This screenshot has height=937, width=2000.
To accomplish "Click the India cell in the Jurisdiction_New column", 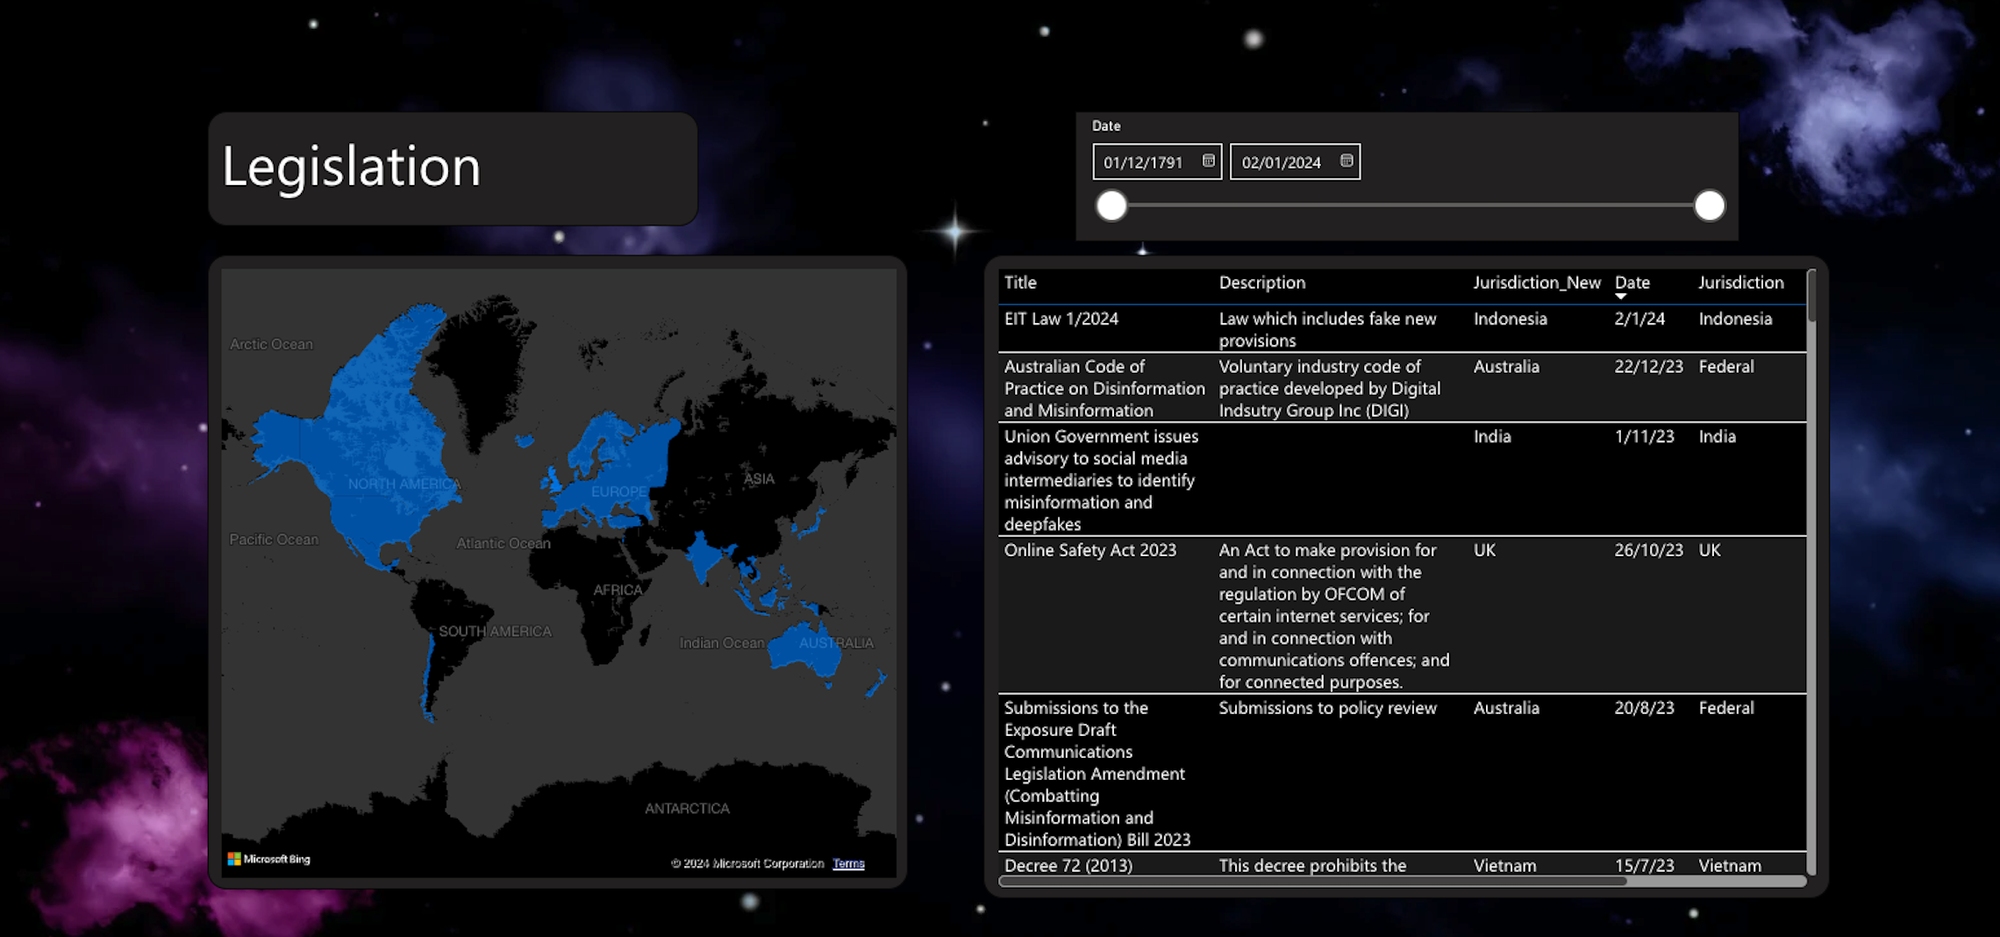I will click(x=1492, y=437).
